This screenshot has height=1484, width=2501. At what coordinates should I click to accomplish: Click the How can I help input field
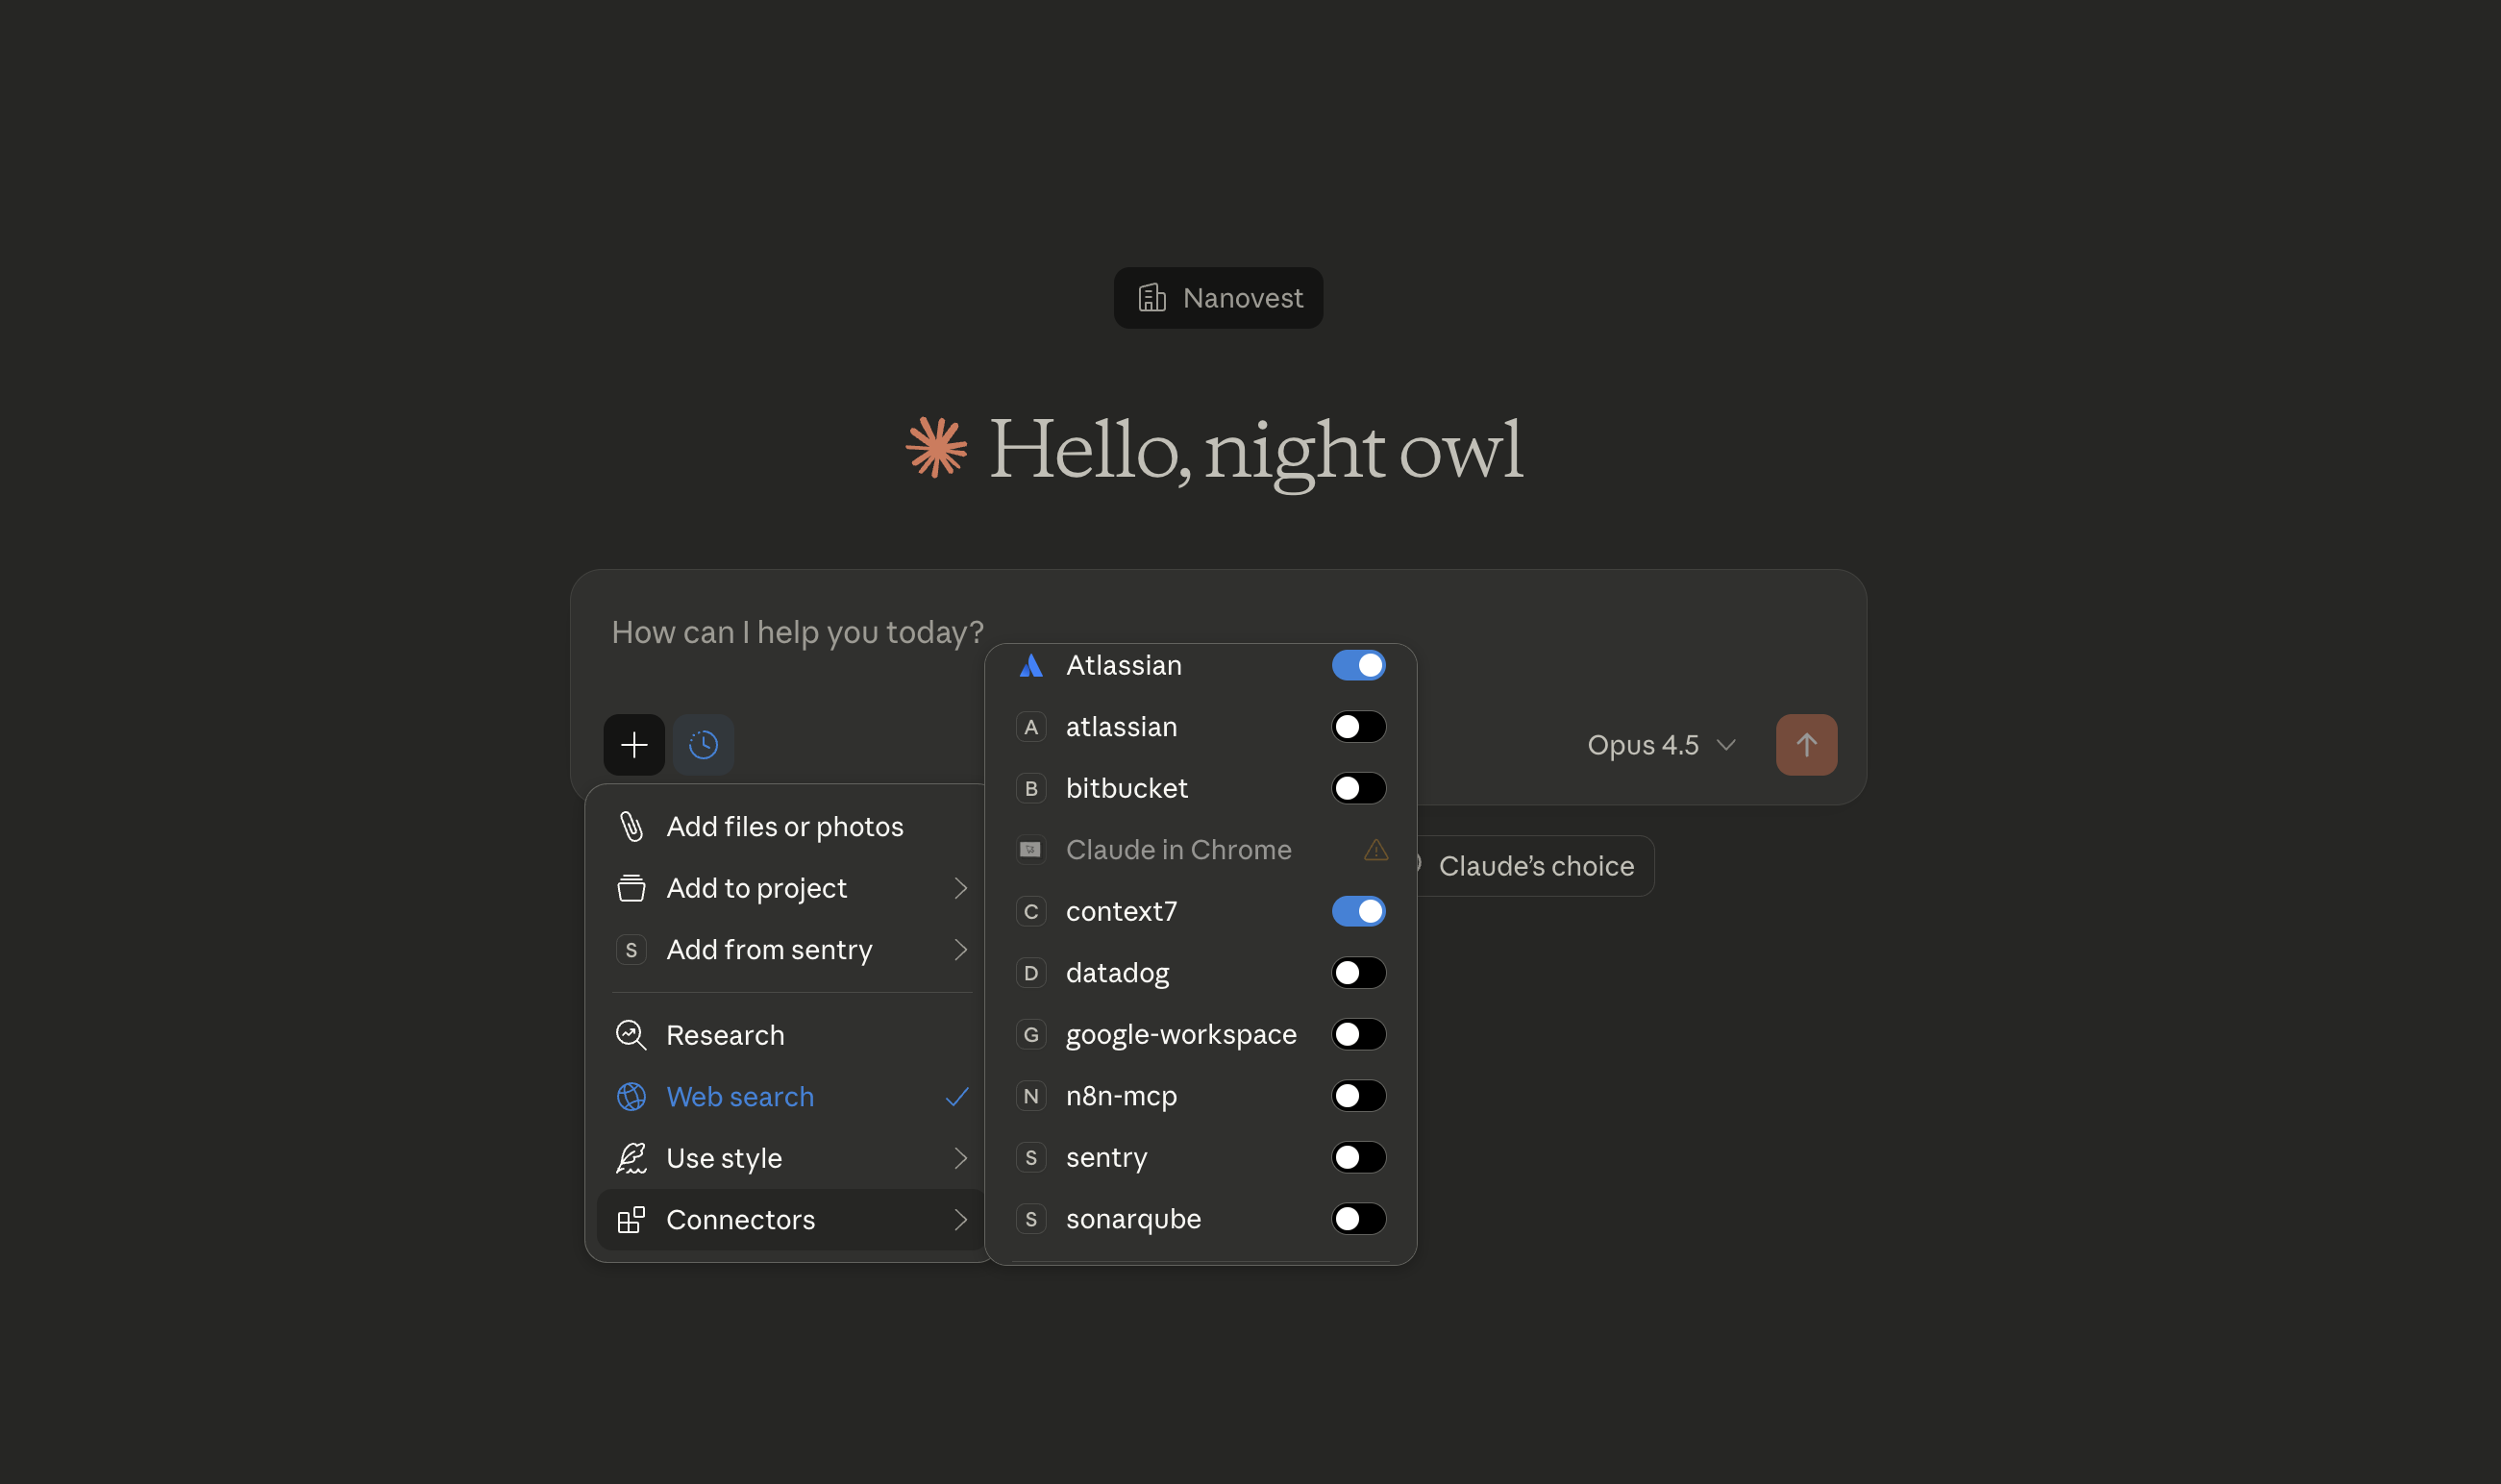797,632
